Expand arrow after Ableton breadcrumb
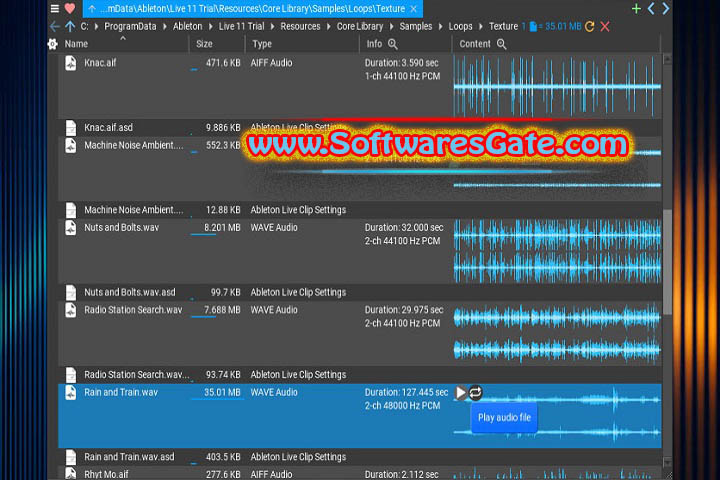 point(210,27)
